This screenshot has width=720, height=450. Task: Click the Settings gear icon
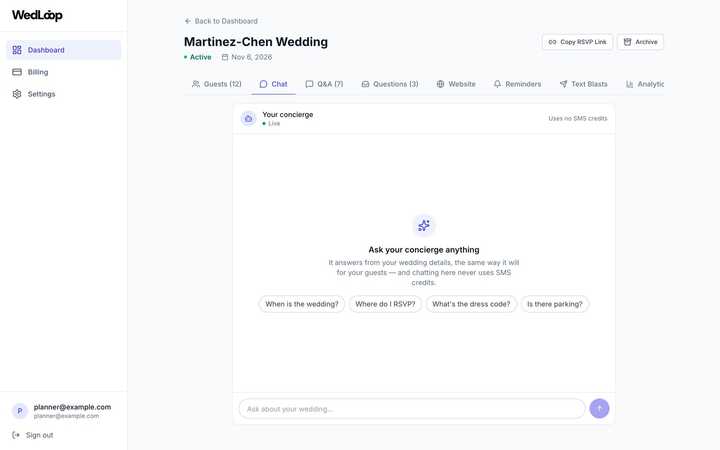tap(17, 94)
